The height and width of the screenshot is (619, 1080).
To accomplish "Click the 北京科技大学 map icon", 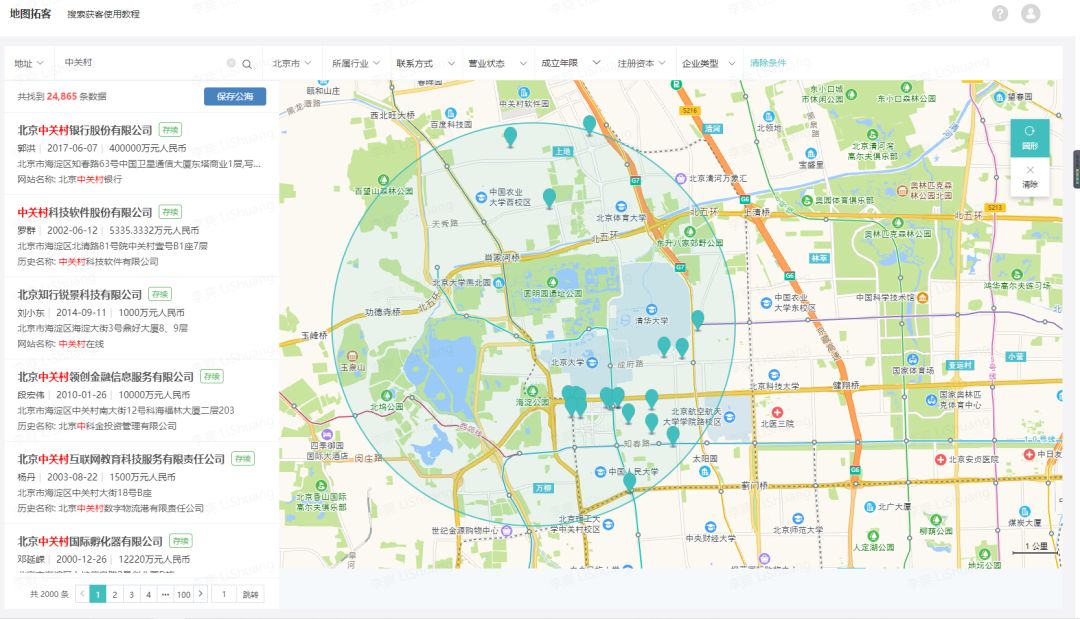I will tap(774, 375).
